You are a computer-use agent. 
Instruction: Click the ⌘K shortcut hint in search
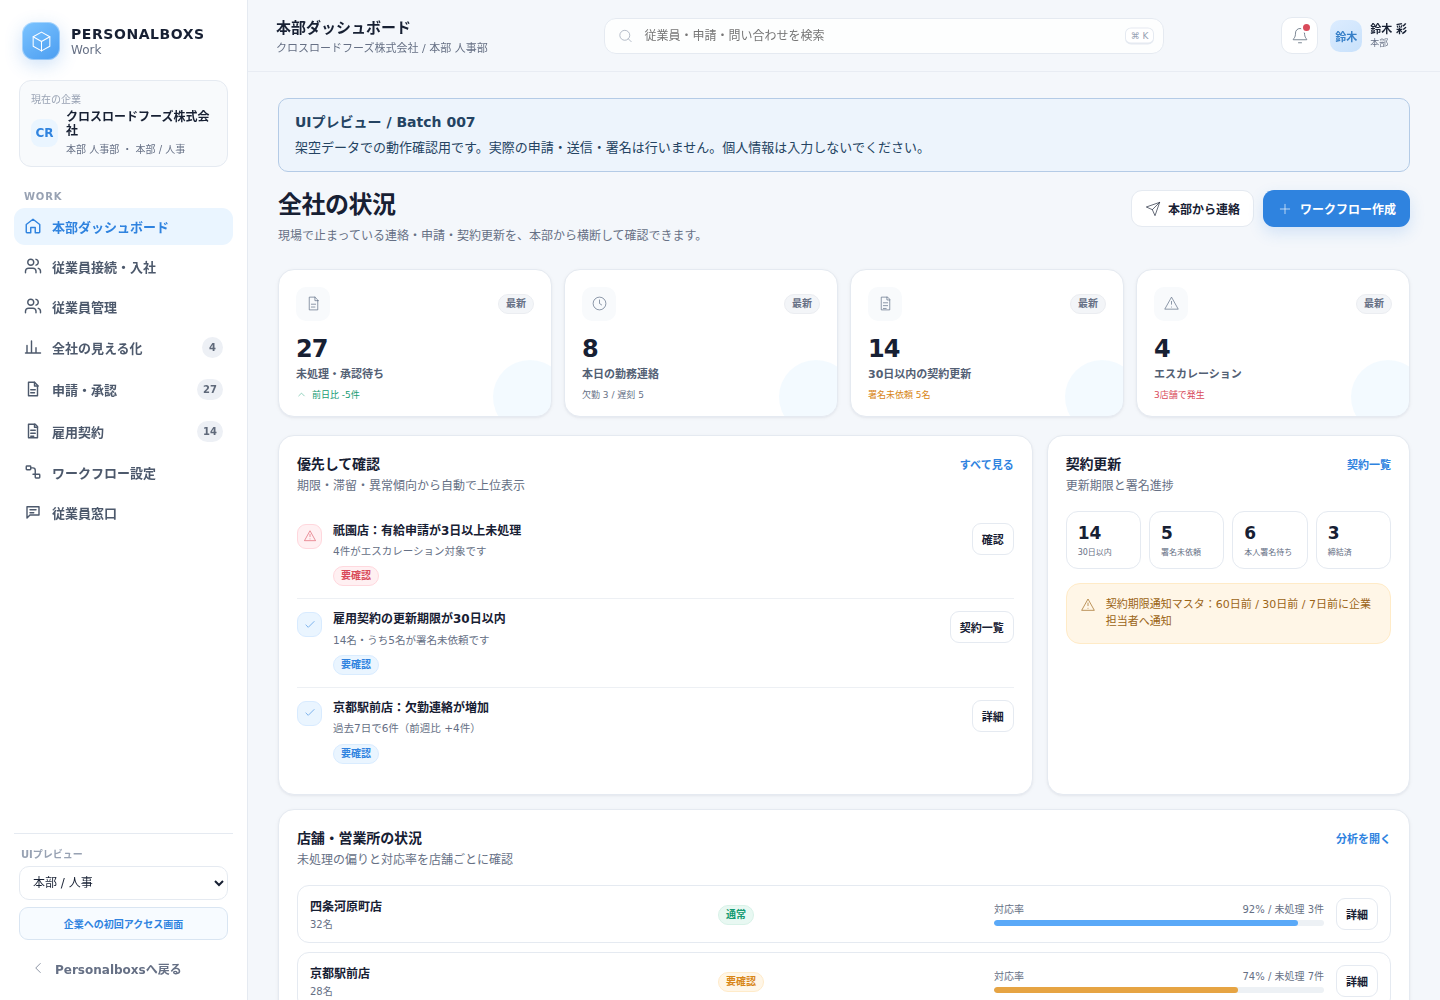(x=1140, y=36)
